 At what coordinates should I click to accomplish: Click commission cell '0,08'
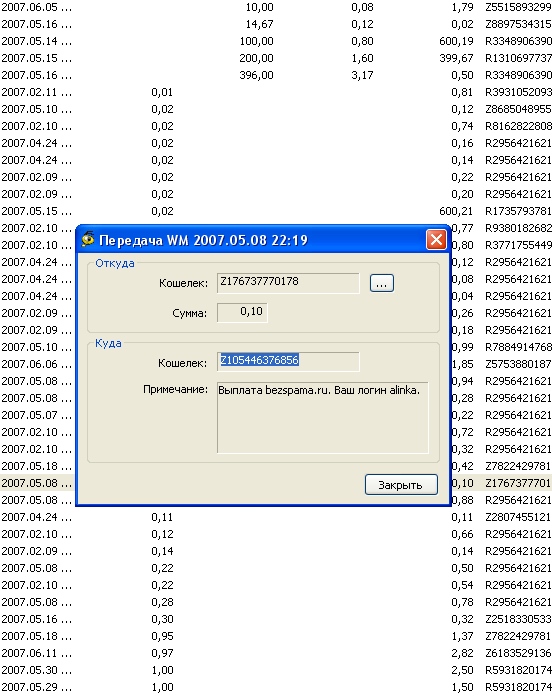pos(362,7)
